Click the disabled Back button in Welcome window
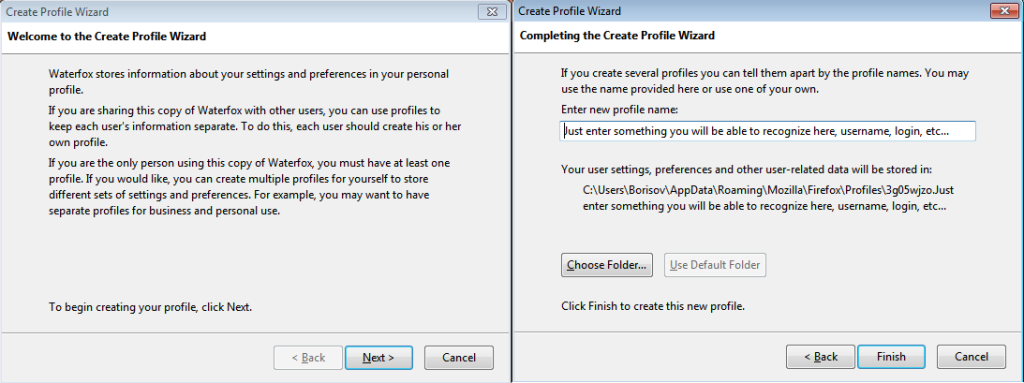Image resolution: width=1024 pixels, height=383 pixels. coord(308,358)
